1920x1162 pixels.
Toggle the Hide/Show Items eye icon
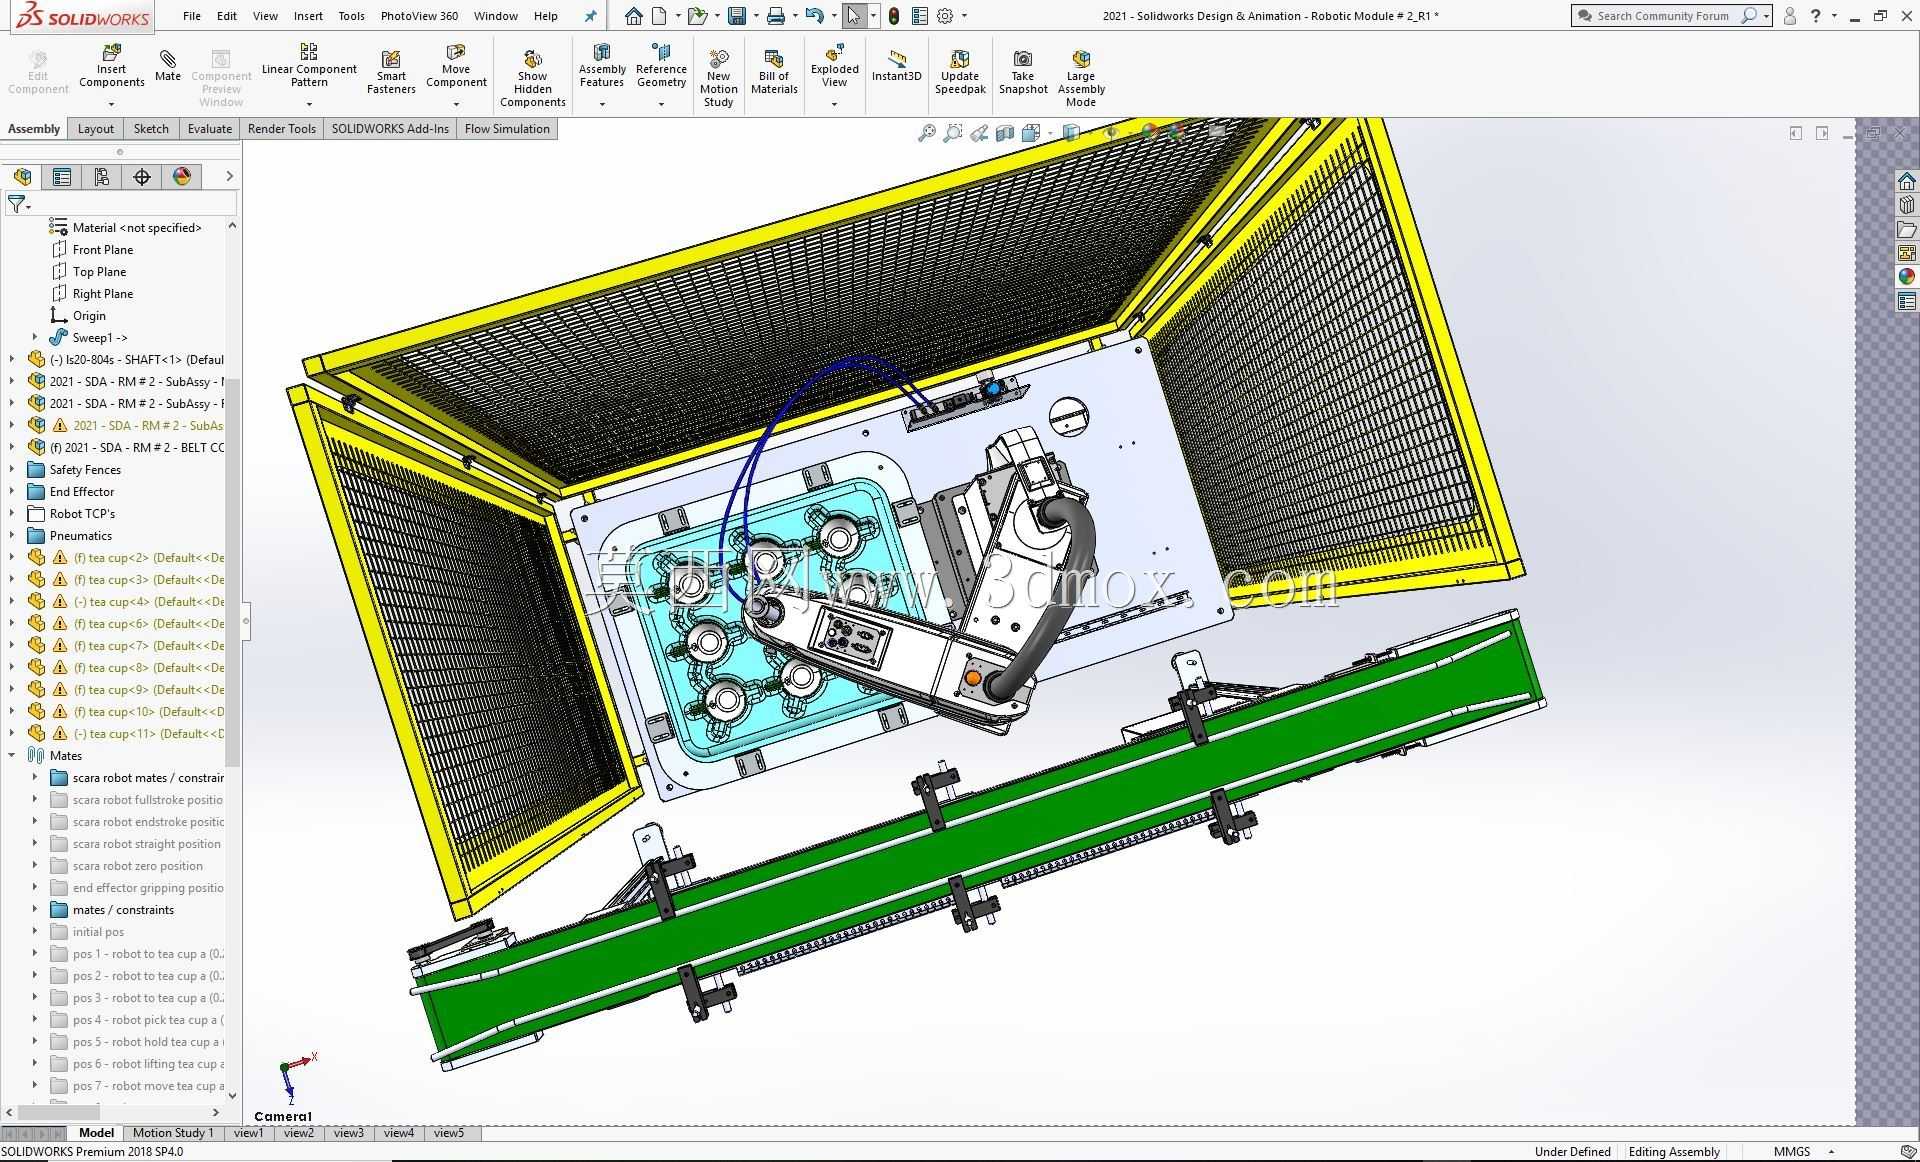click(1111, 133)
